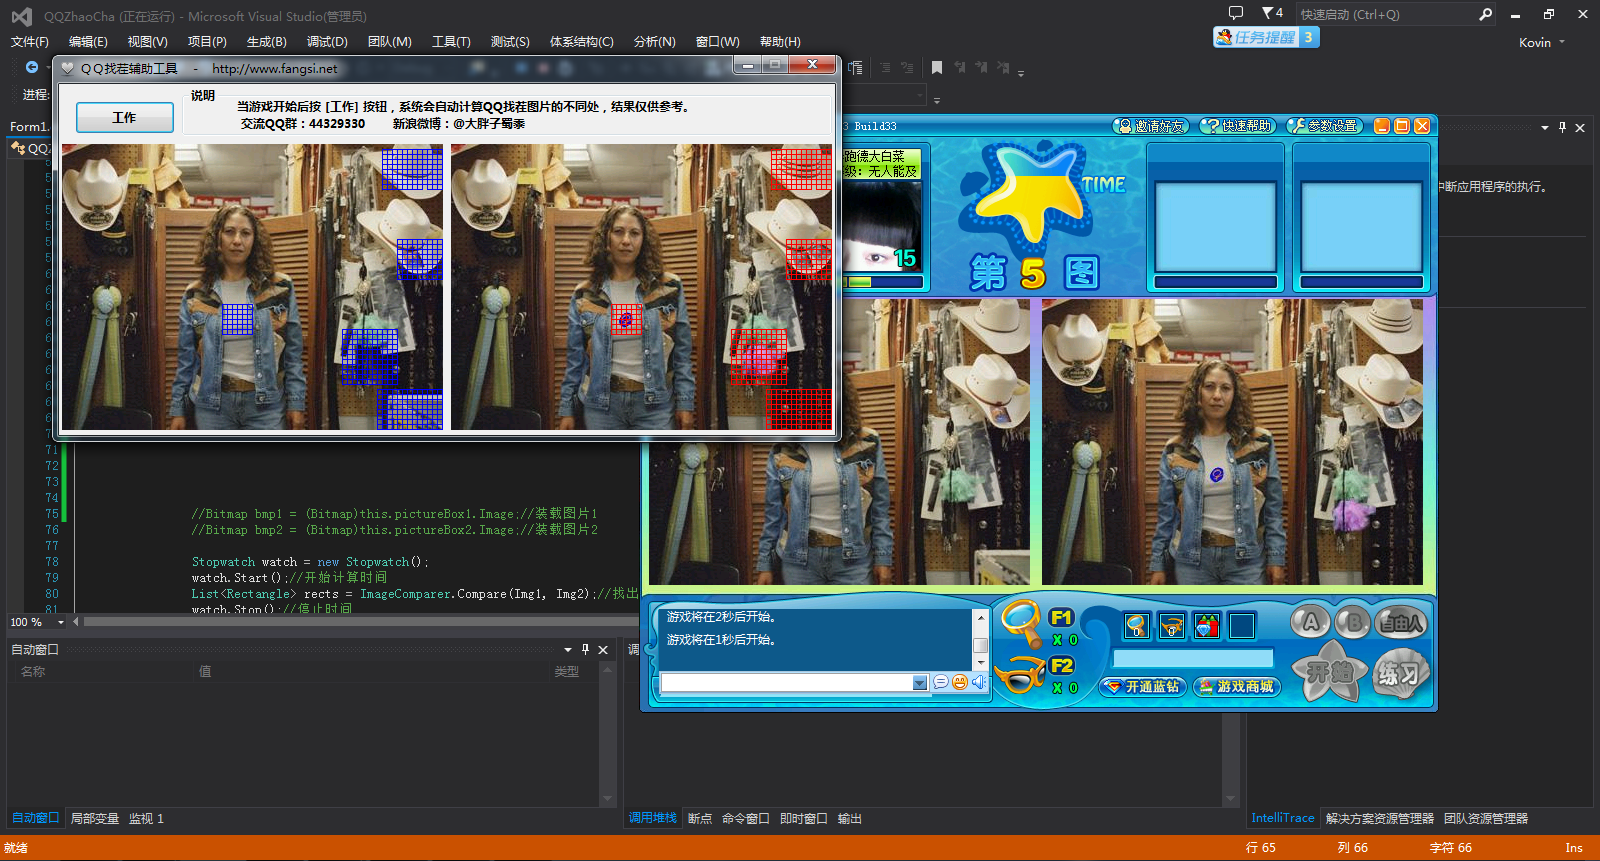Screen dimensions: 1600x861
Task: Open the IntelliTrace panel options dropdown arrow
Action: pyautogui.click(x=1545, y=128)
